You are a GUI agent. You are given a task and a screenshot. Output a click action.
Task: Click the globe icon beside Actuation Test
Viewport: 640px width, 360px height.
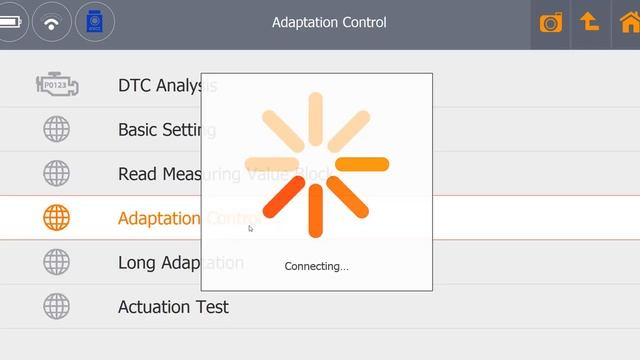tap(56, 306)
